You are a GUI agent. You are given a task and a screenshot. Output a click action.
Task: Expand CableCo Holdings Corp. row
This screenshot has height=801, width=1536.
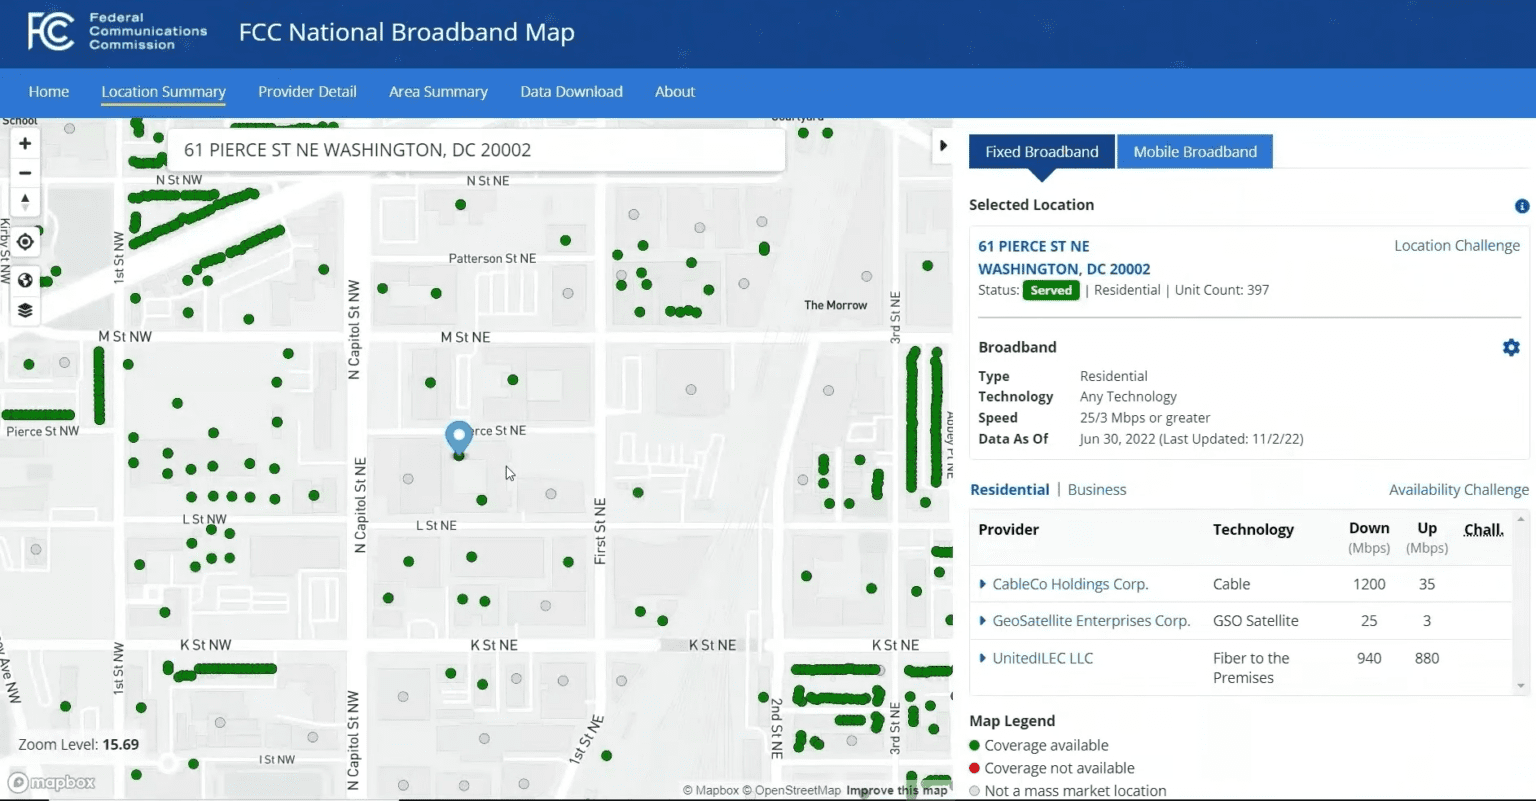983,584
